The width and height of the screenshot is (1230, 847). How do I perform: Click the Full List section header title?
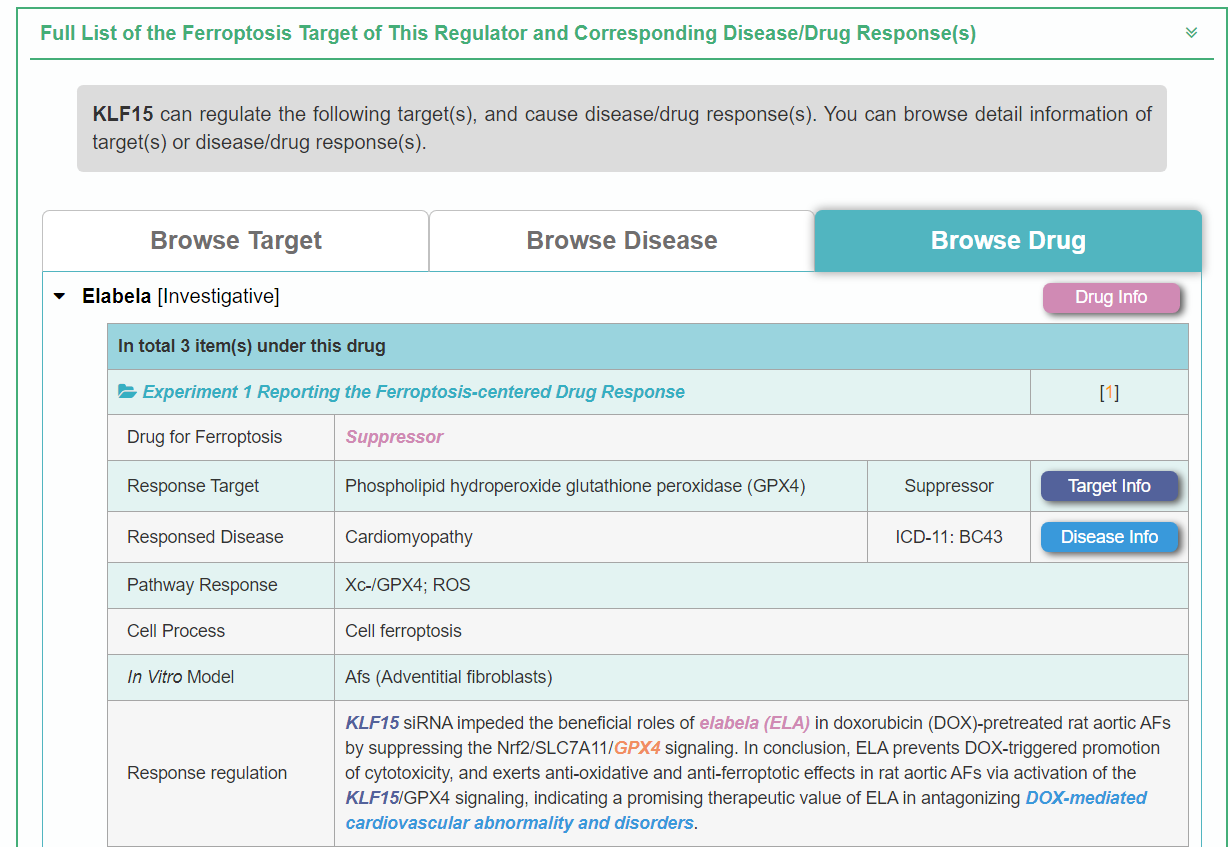coord(508,33)
